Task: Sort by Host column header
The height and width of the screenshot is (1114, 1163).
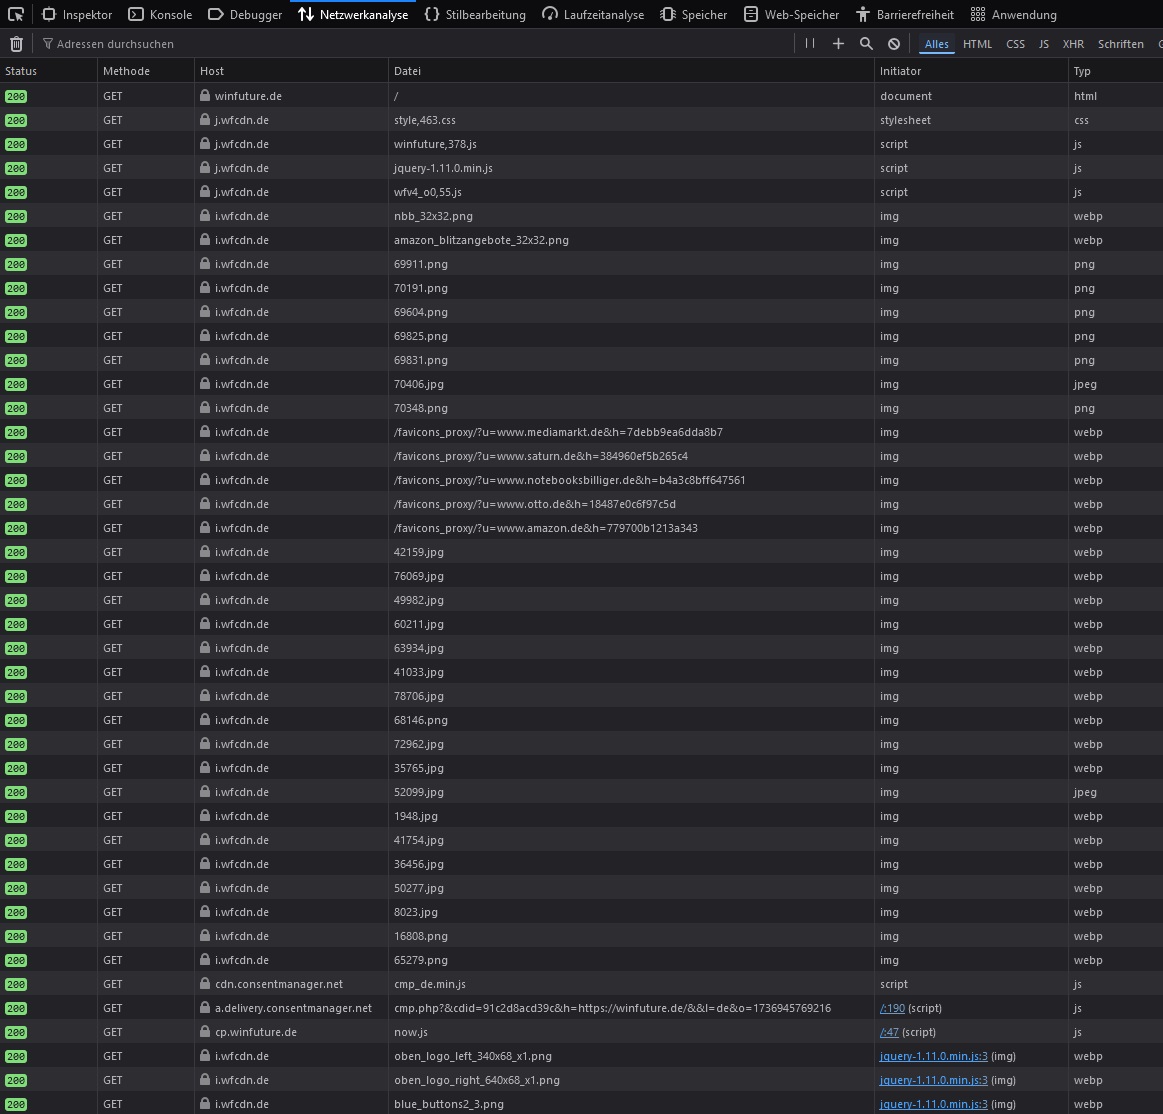Action: (x=291, y=70)
